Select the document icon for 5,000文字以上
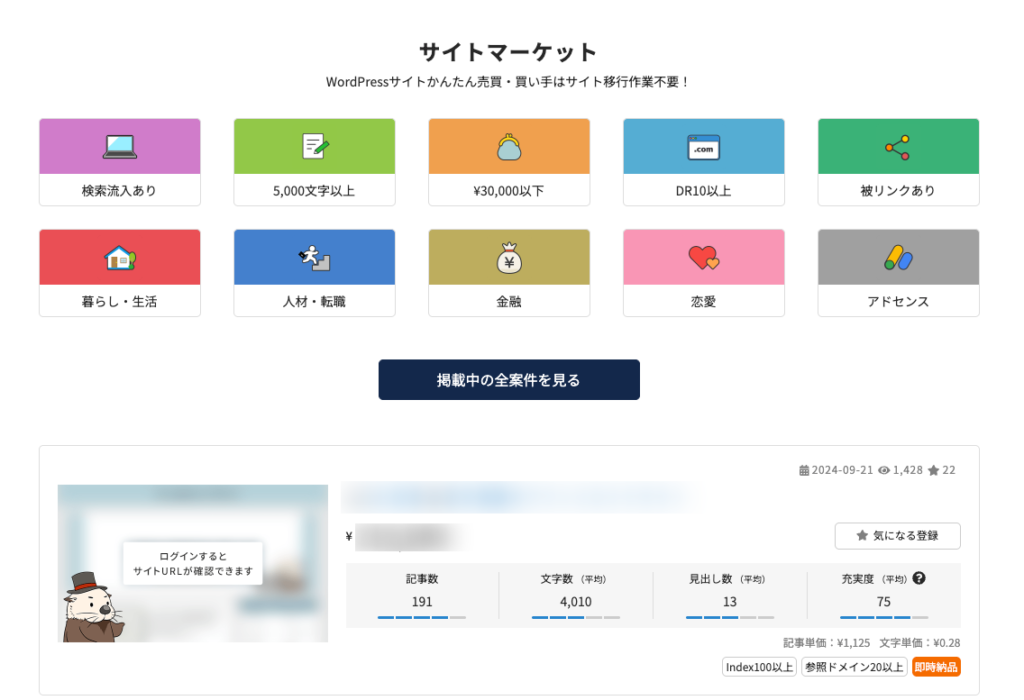 coord(314,147)
